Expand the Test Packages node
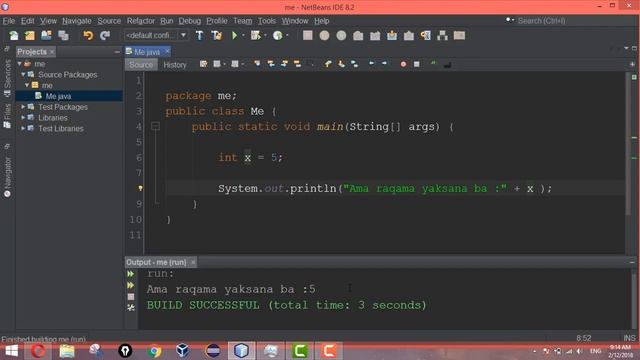This screenshot has width=640, height=360. tap(23, 107)
